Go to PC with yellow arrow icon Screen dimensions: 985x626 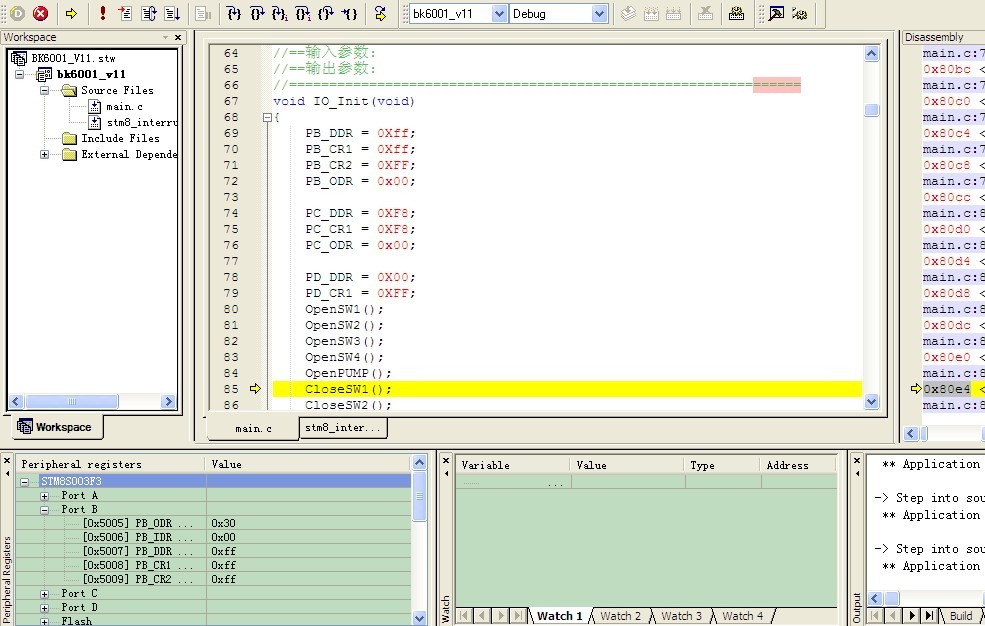(71, 13)
